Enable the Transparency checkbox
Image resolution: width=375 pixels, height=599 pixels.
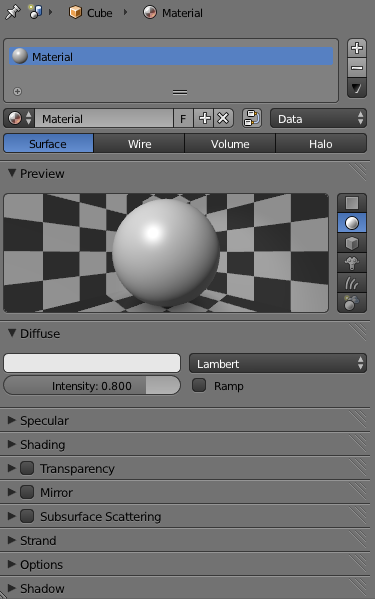click(27, 468)
